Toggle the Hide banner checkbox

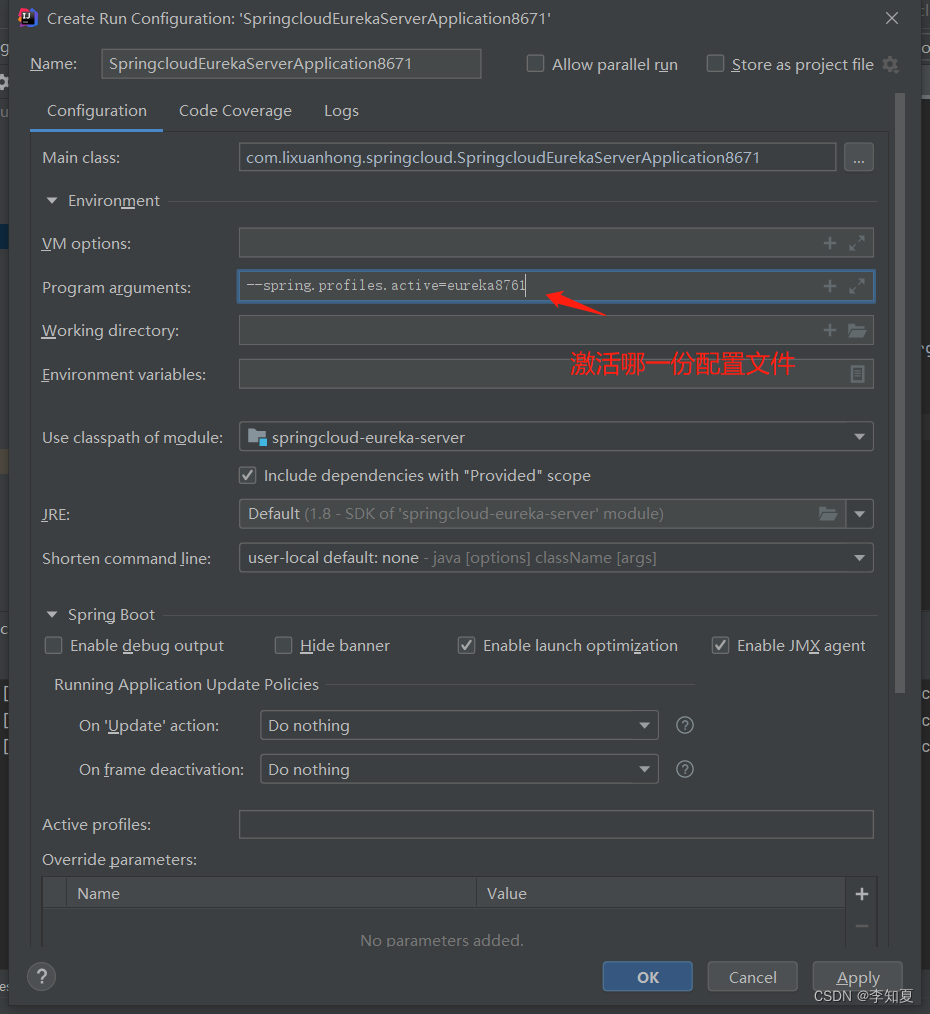coord(284,646)
